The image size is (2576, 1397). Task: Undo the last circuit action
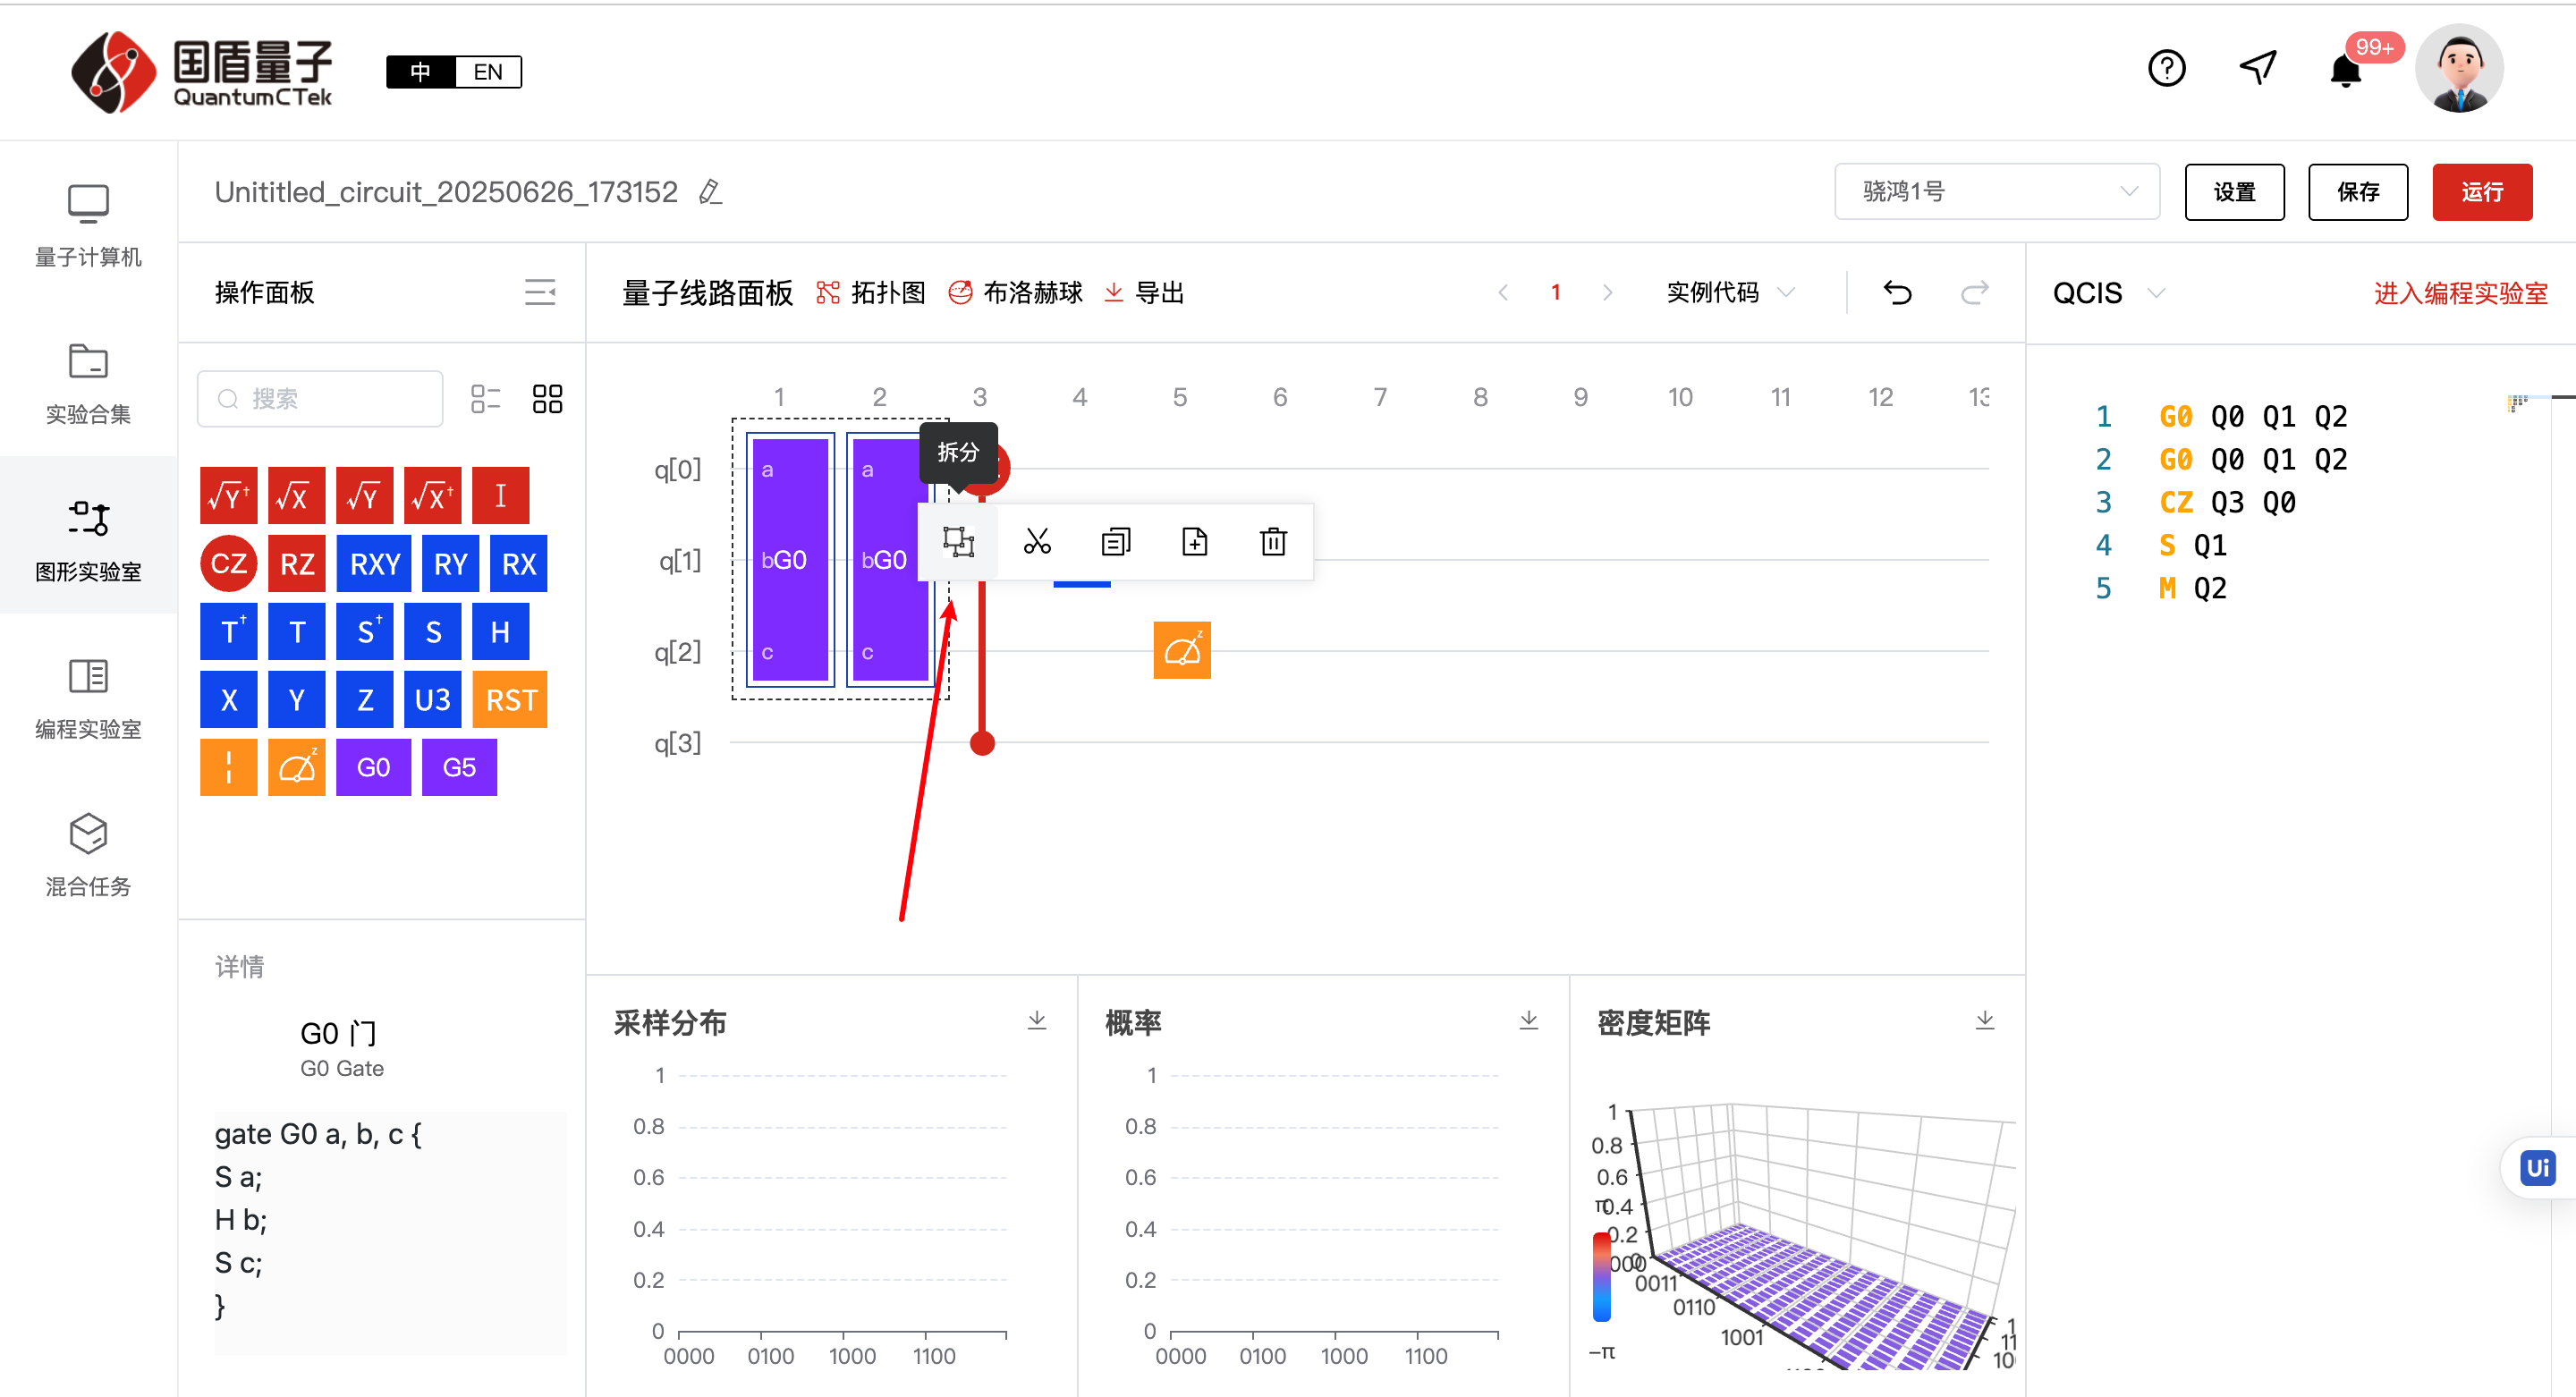click(1897, 293)
